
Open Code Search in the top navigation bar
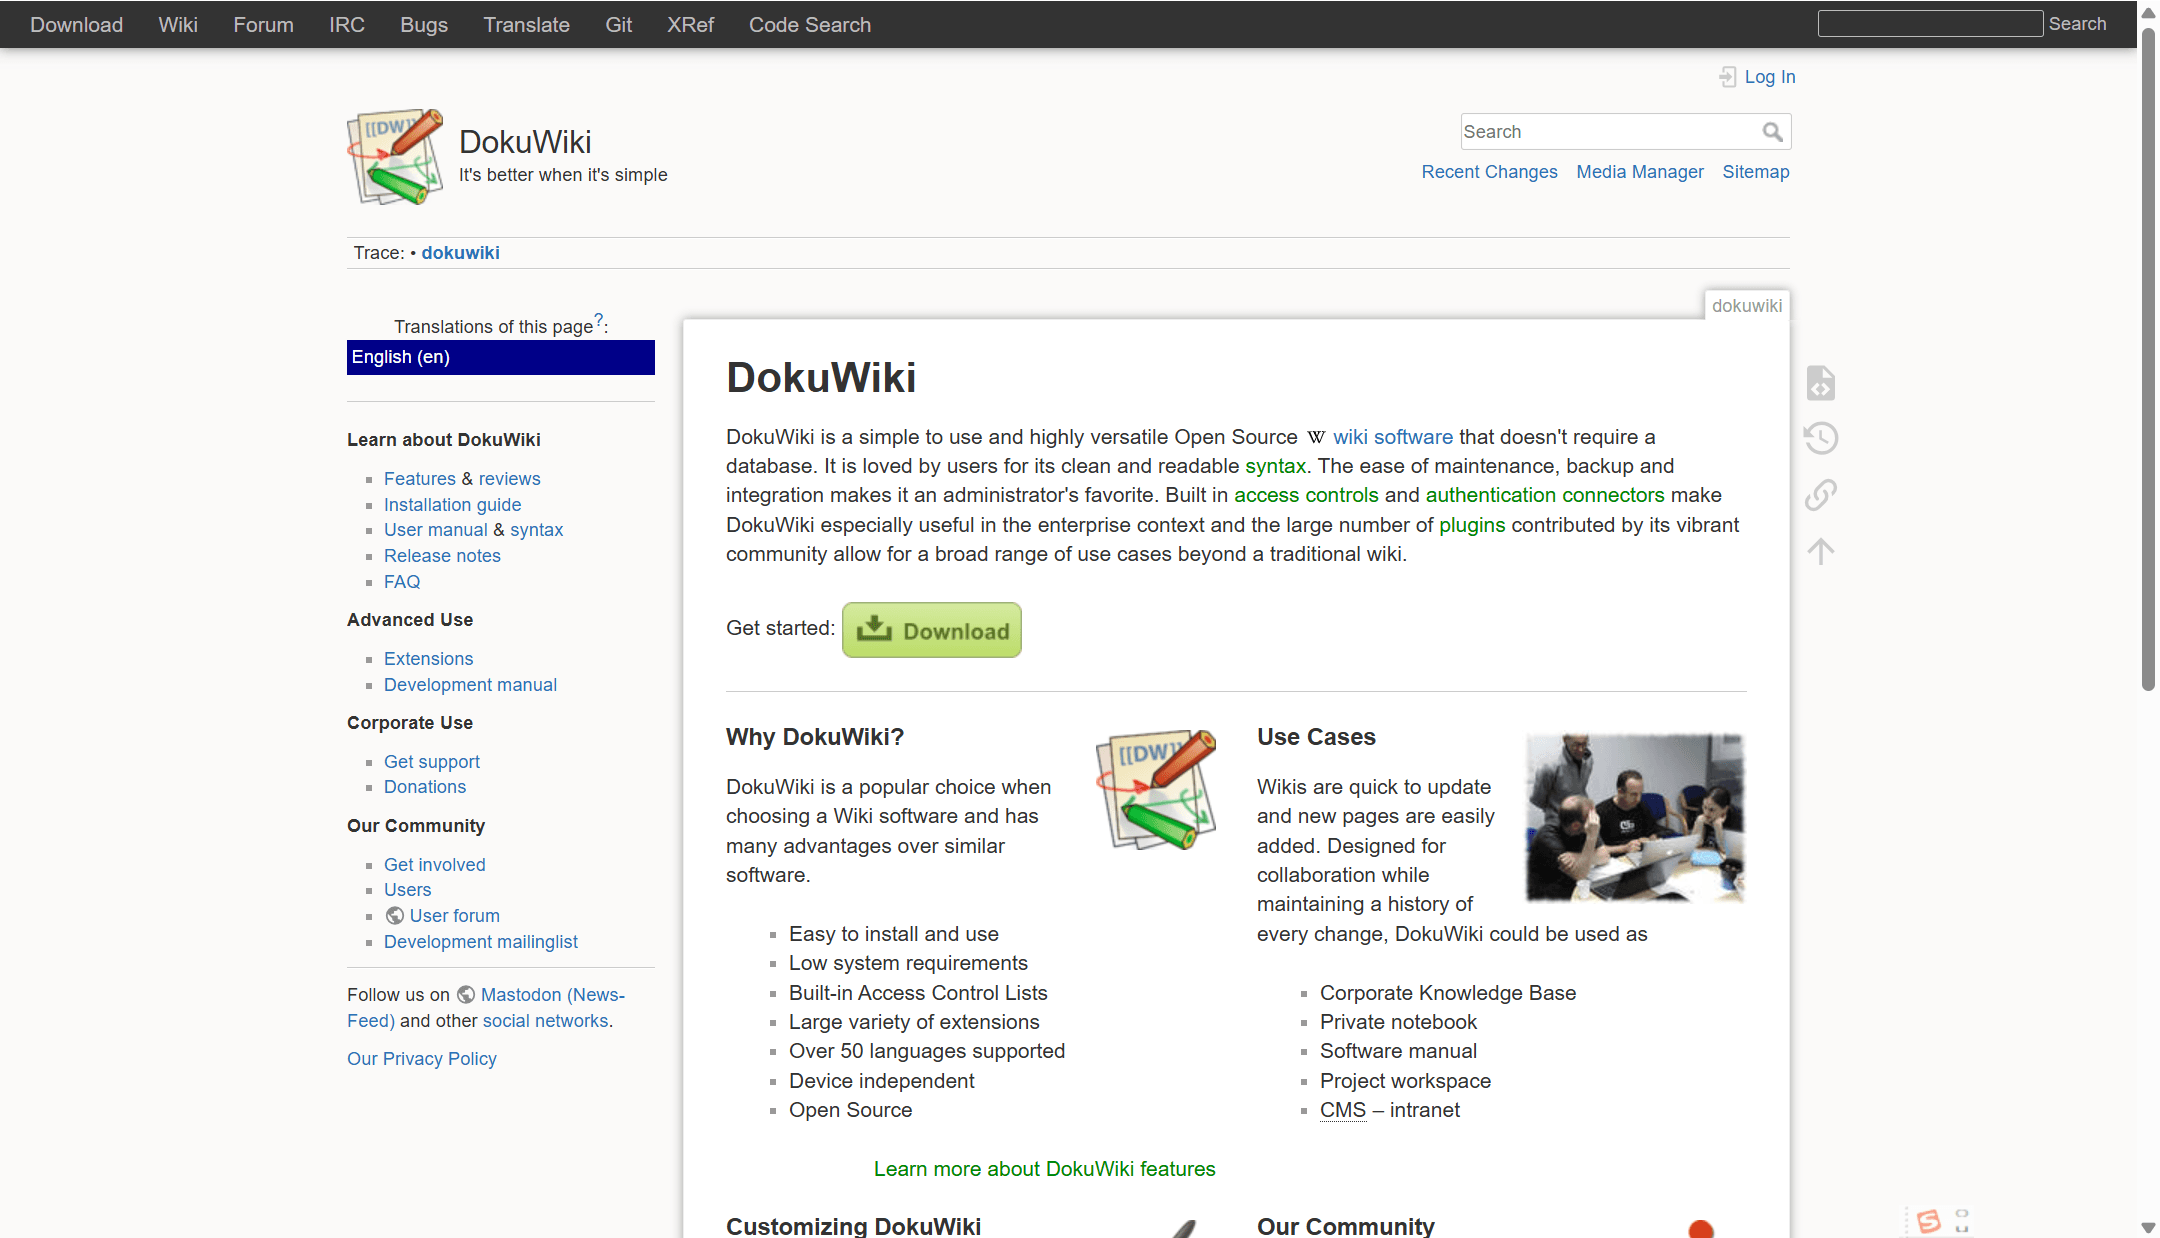pos(810,25)
